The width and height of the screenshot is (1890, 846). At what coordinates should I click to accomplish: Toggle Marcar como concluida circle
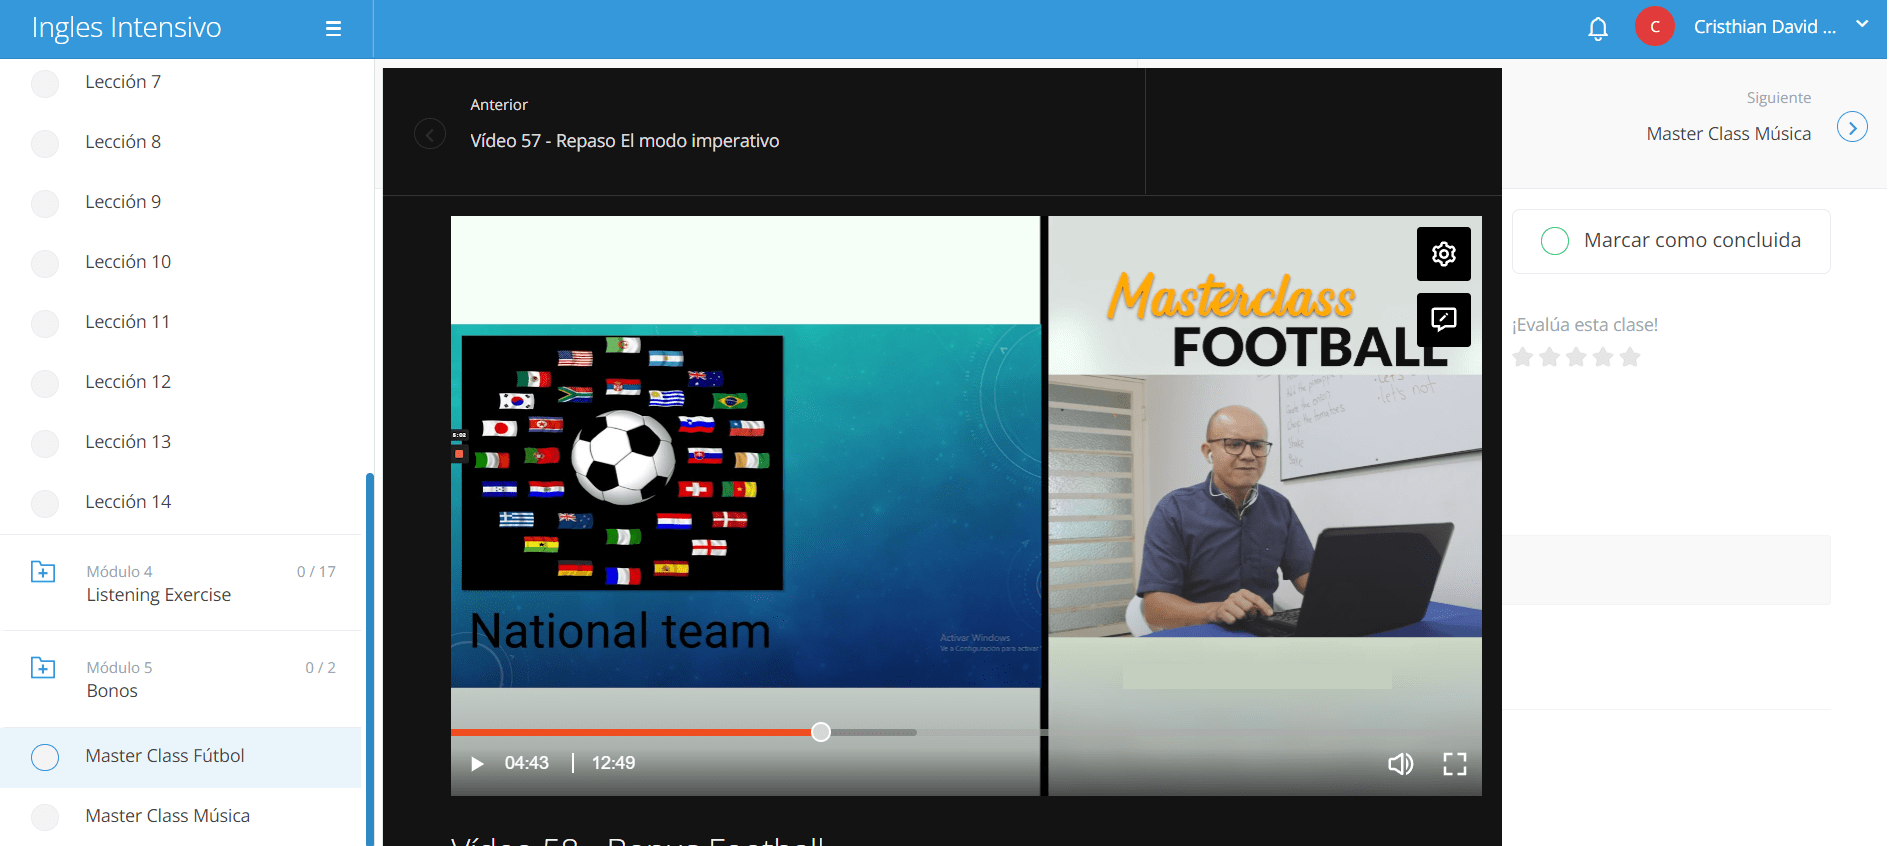[1555, 241]
